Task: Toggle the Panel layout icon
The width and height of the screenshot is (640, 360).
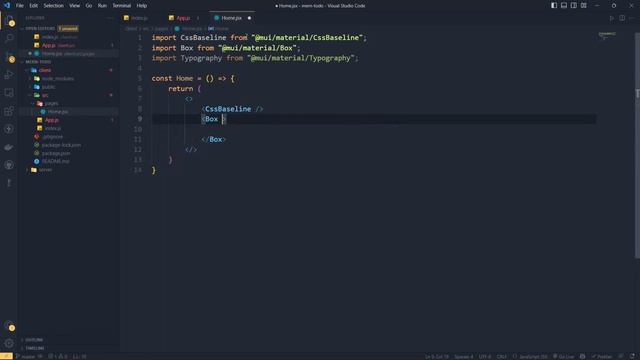Action: click(x=564, y=6)
